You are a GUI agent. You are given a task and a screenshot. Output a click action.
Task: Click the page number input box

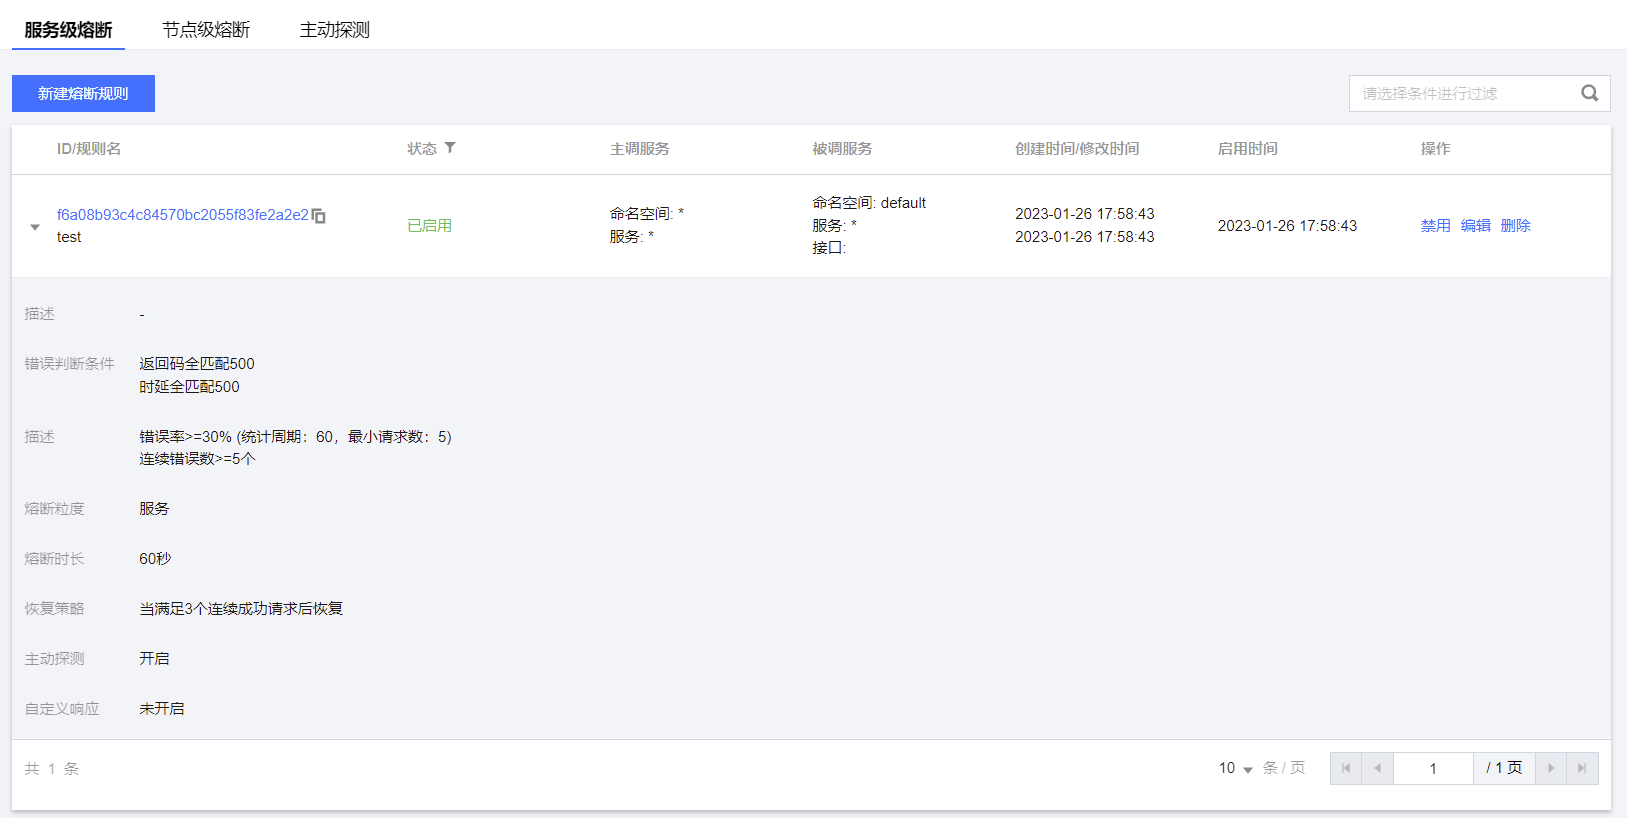tap(1432, 768)
